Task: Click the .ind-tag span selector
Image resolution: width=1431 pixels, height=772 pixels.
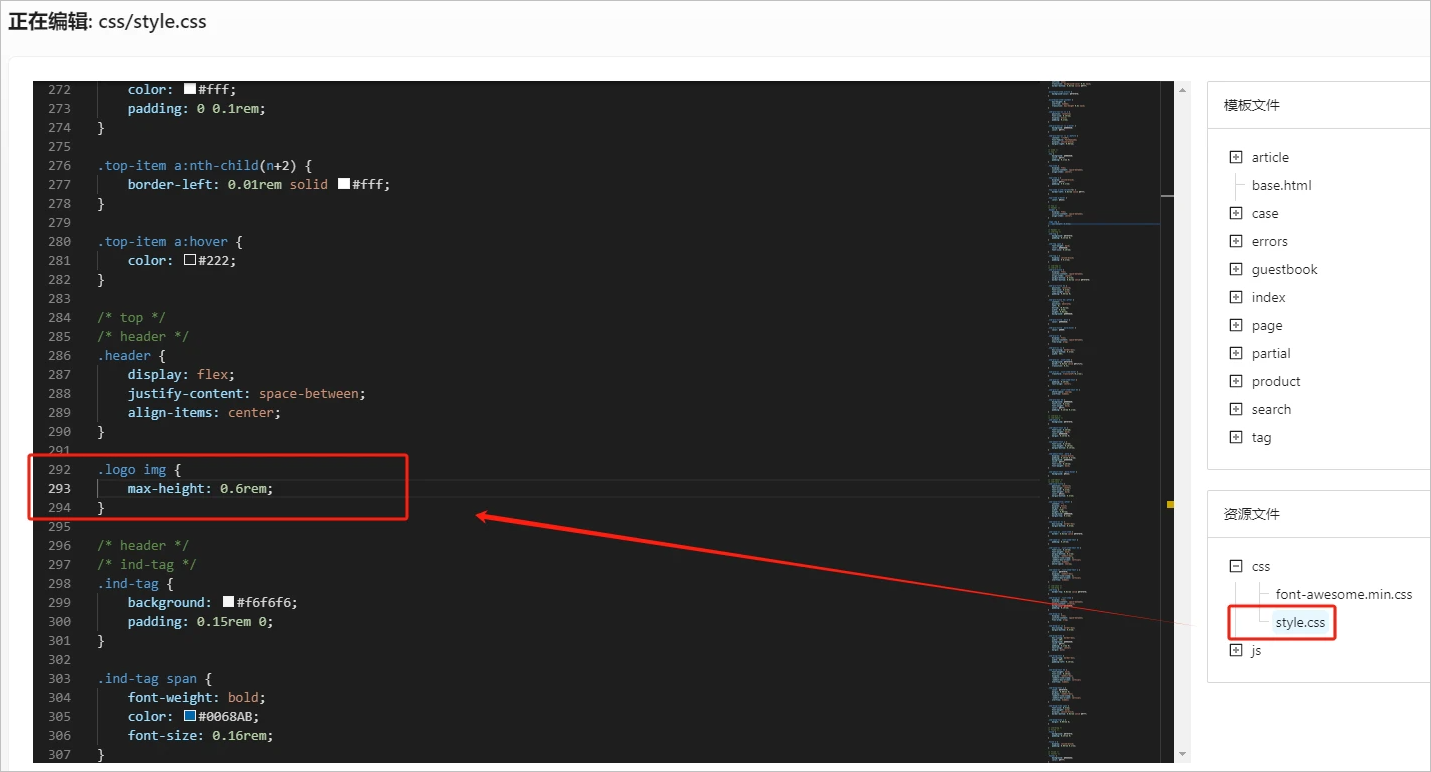Action: 147,678
